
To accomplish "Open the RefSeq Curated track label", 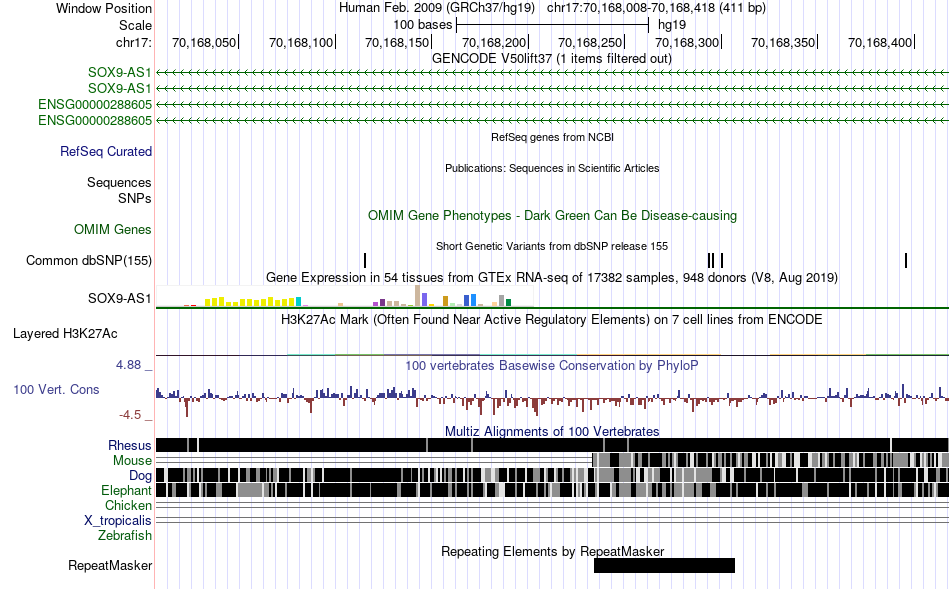I will [105, 151].
